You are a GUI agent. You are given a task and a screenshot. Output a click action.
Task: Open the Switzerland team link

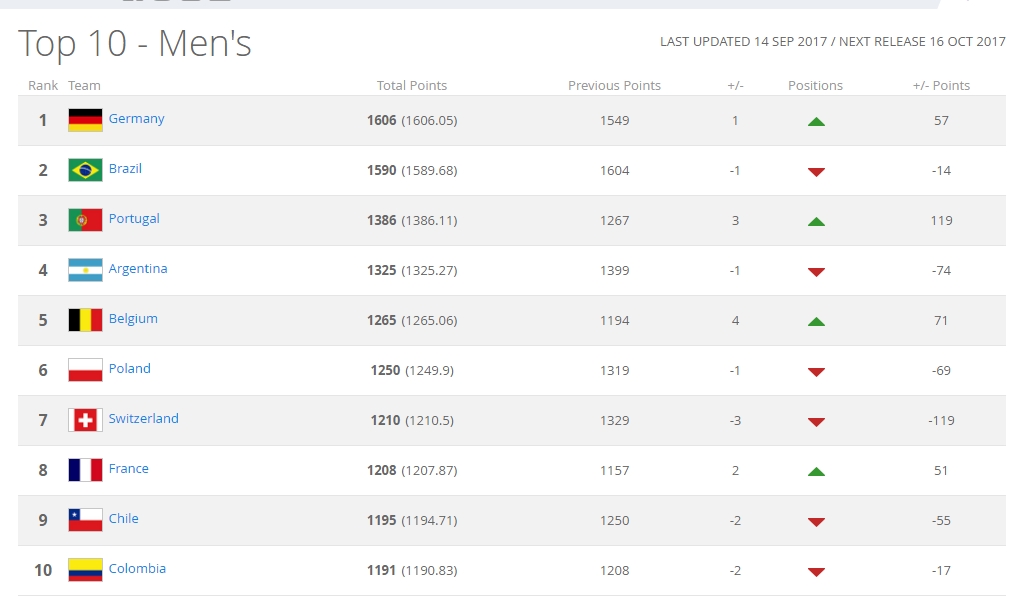(144, 419)
